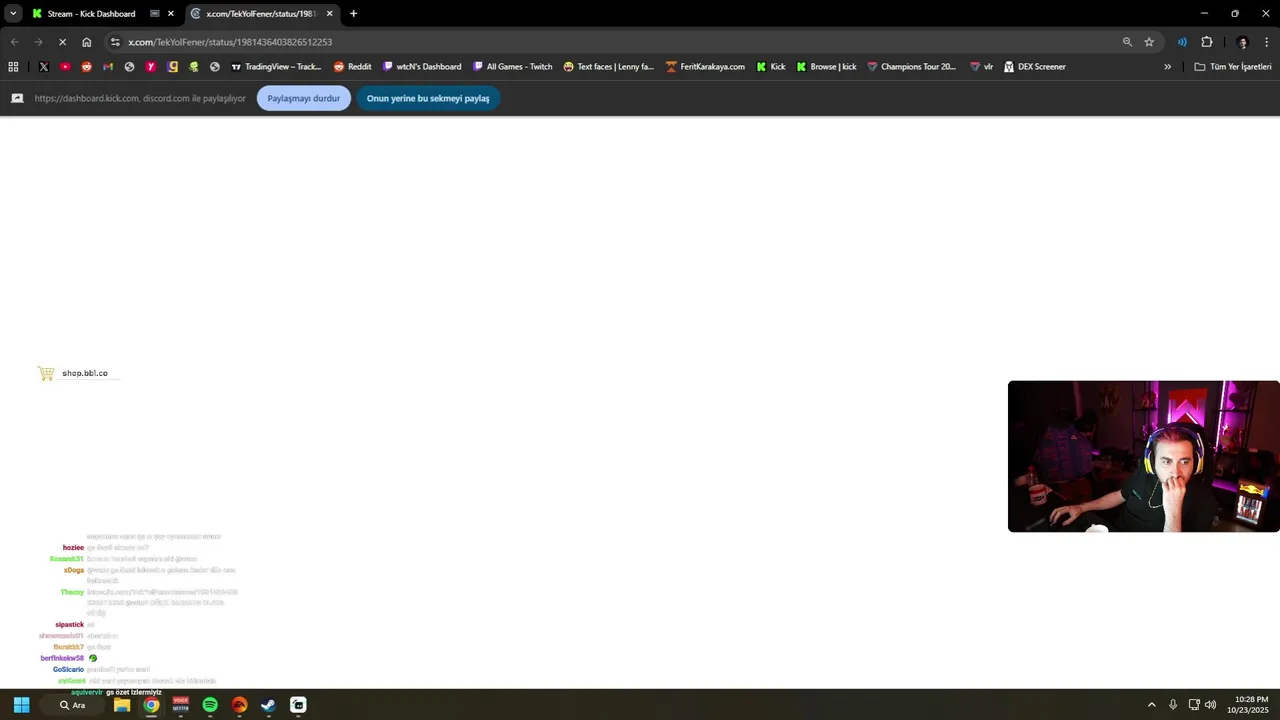
Task: Open the three-dot Chrome menu
Action: tap(1267, 42)
